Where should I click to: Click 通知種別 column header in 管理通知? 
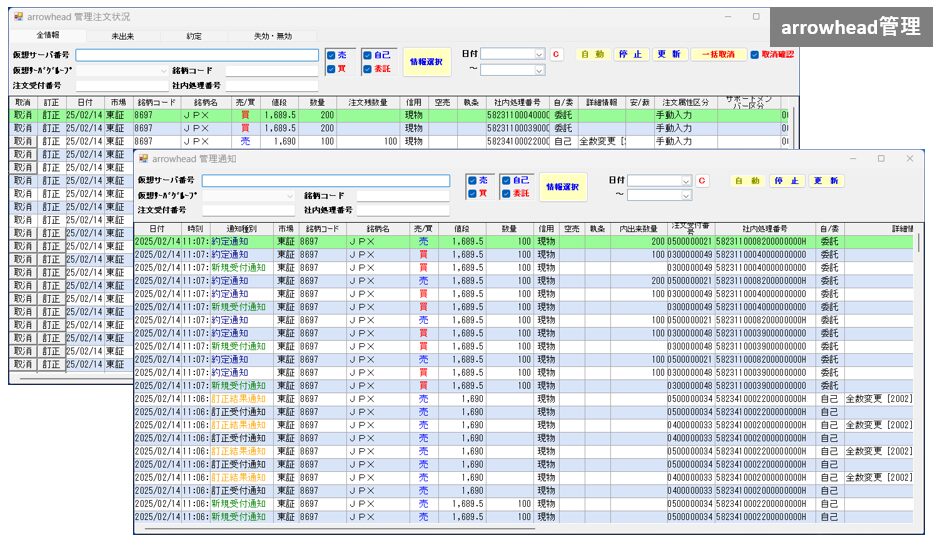[241, 229]
